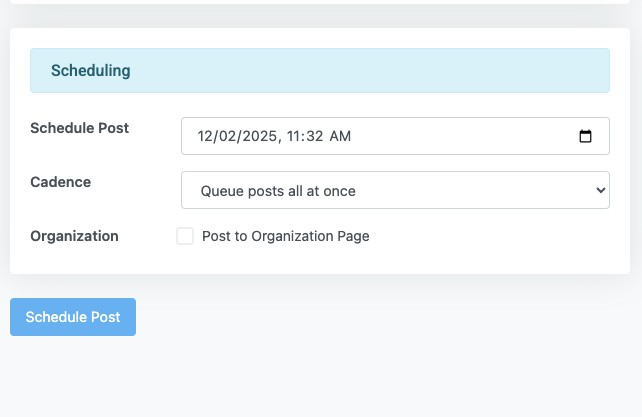
Task: Click the Post to Organization Page label
Action: pyautogui.click(x=286, y=236)
